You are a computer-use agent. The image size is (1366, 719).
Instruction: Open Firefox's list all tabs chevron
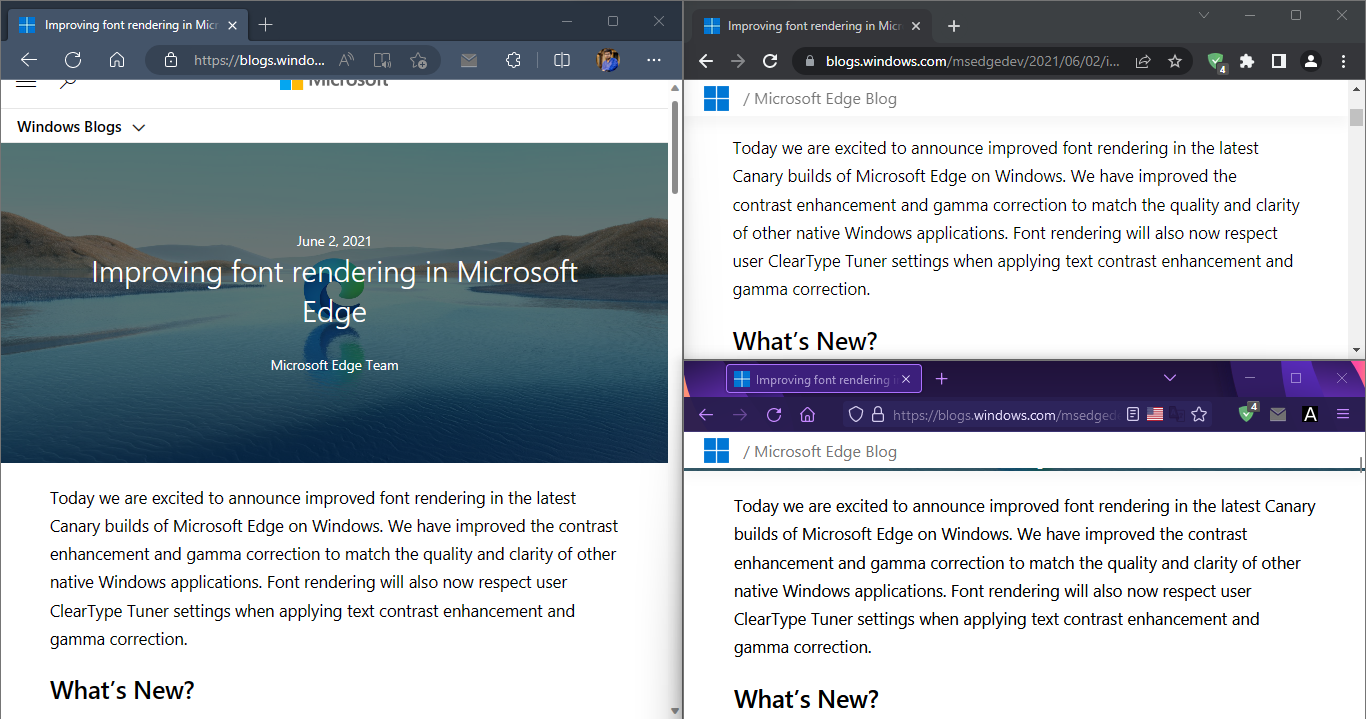(1170, 378)
